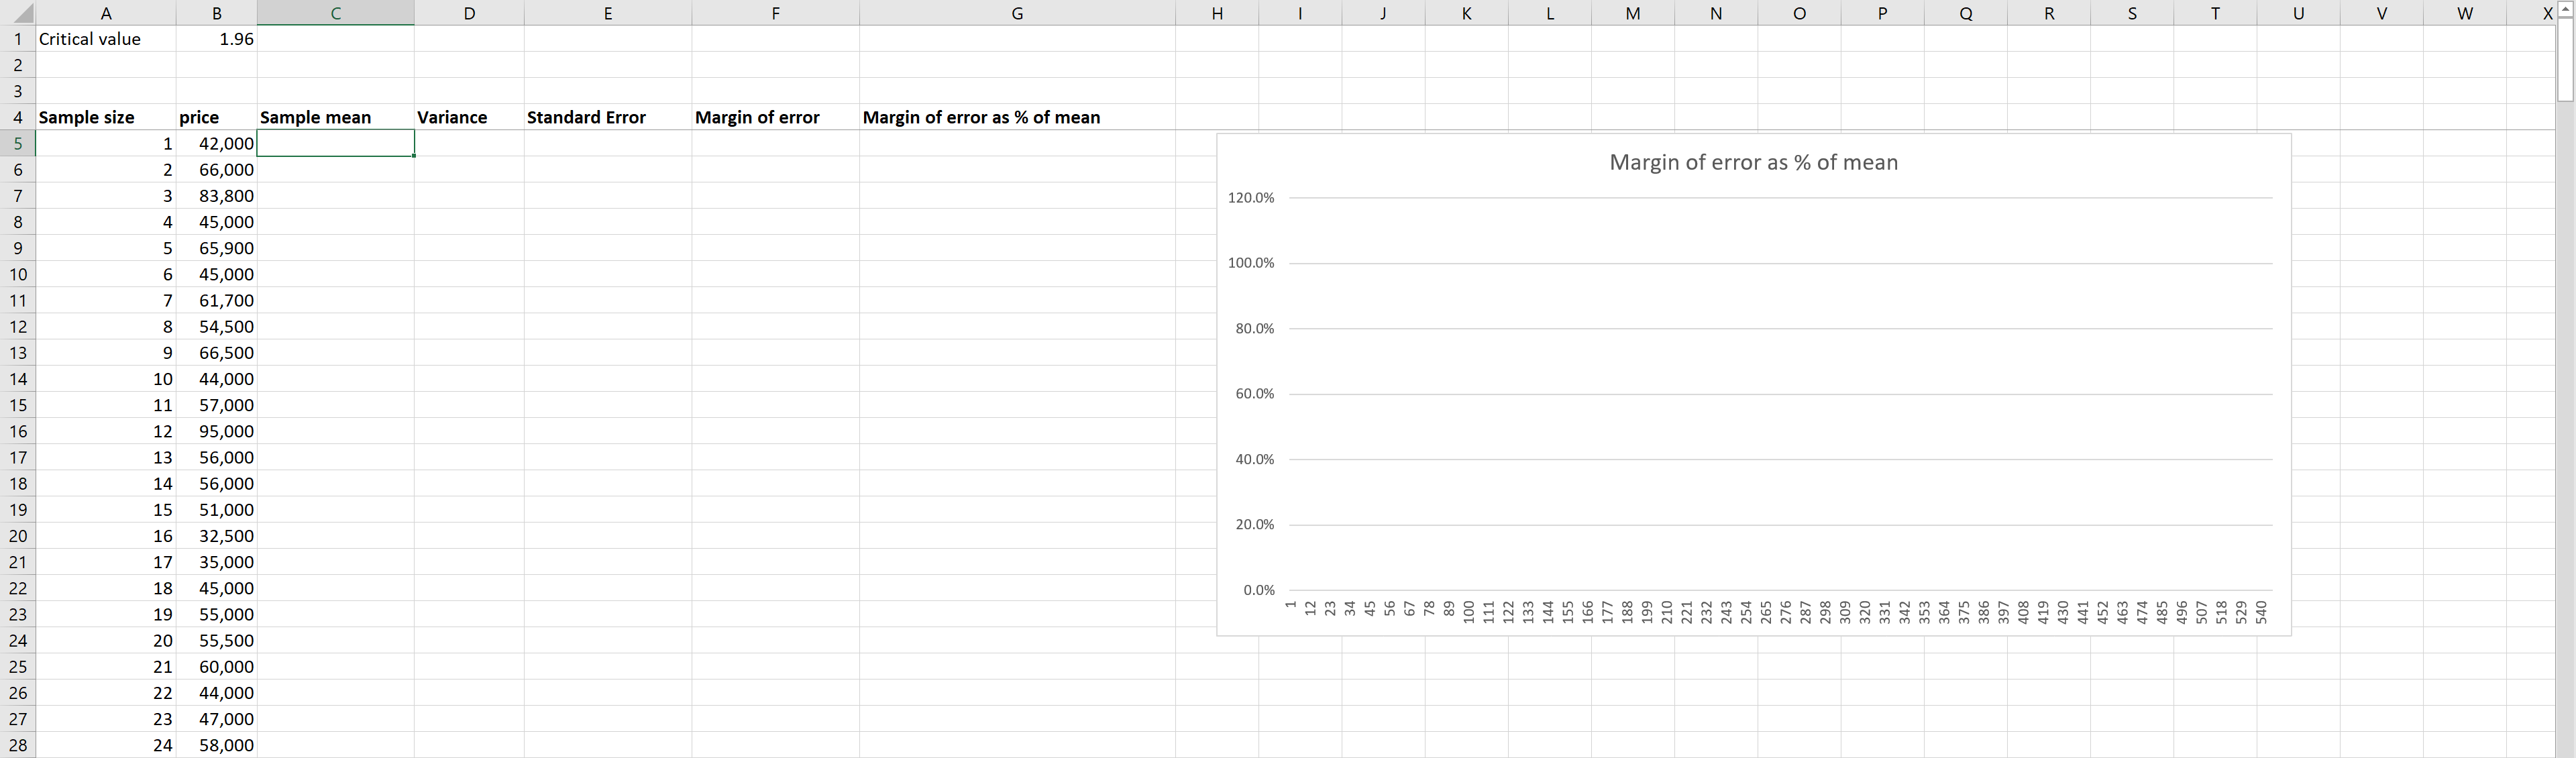Image resolution: width=2576 pixels, height=758 pixels.
Task: Select column G header
Action: (1016, 13)
